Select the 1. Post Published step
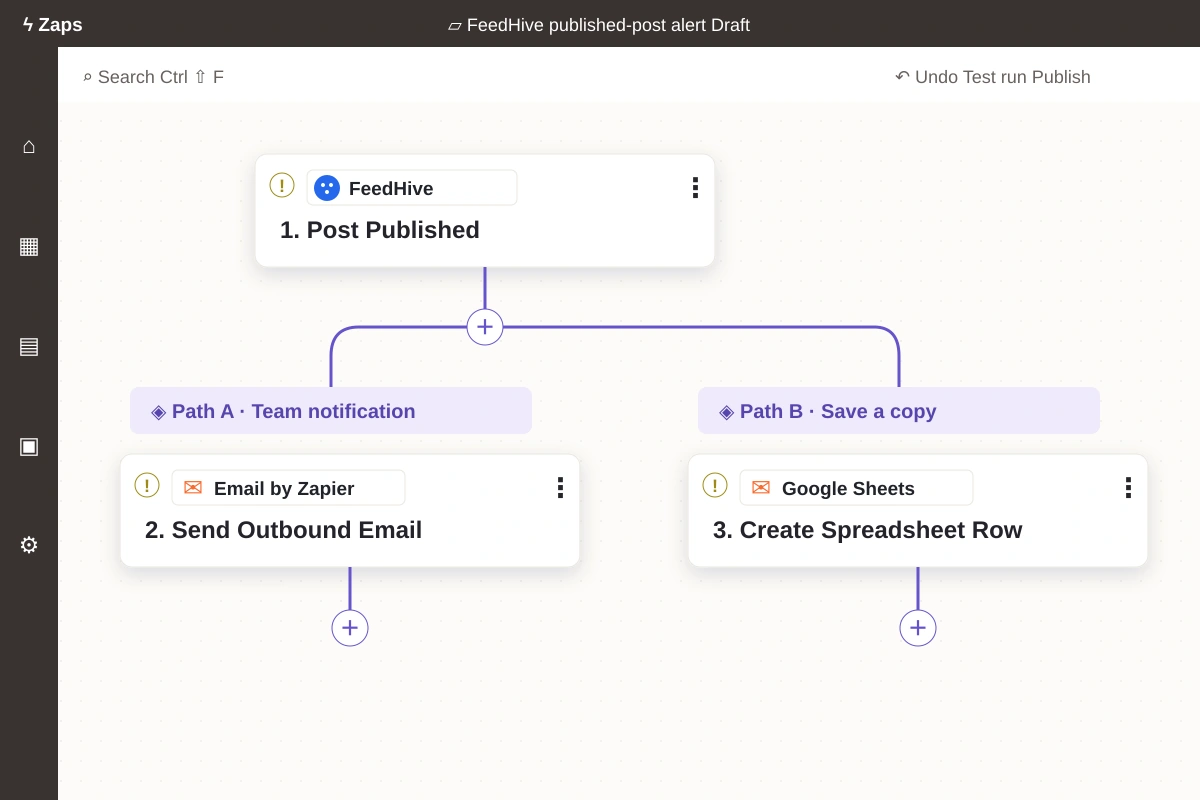Screen dimensions: 1200x800 (x=485, y=211)
